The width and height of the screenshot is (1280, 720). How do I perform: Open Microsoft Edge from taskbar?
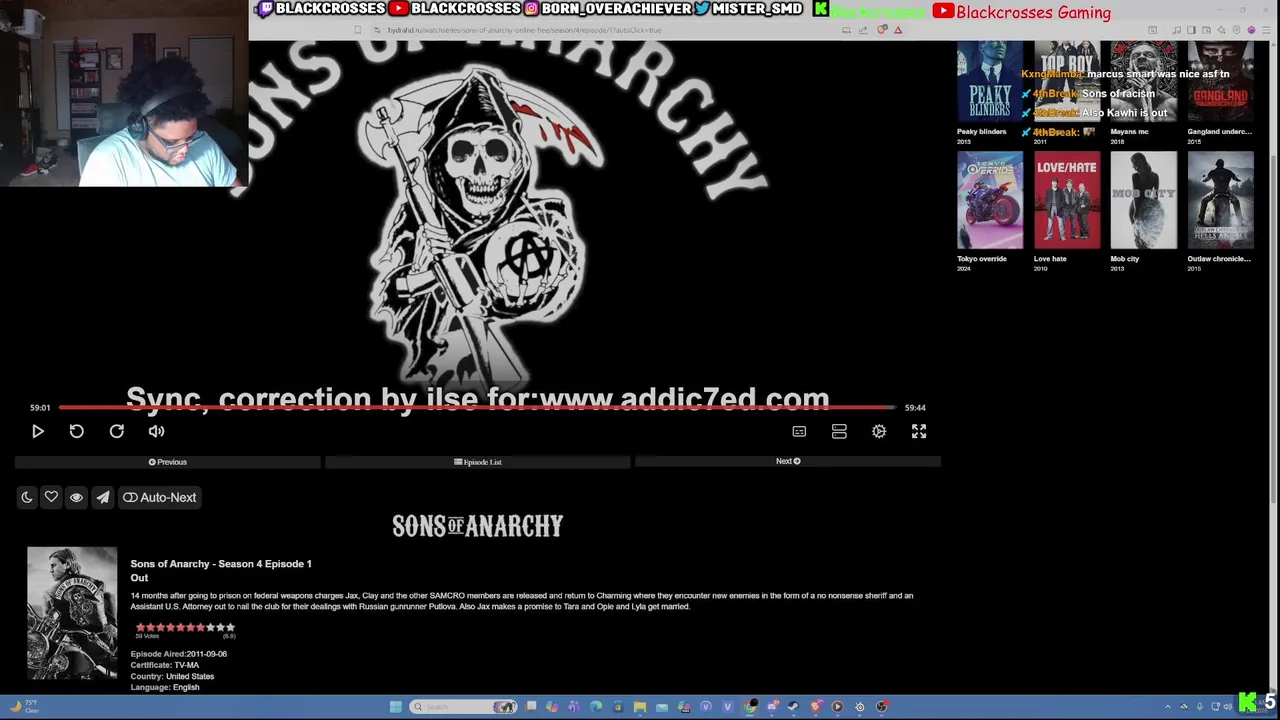[596, 707]
